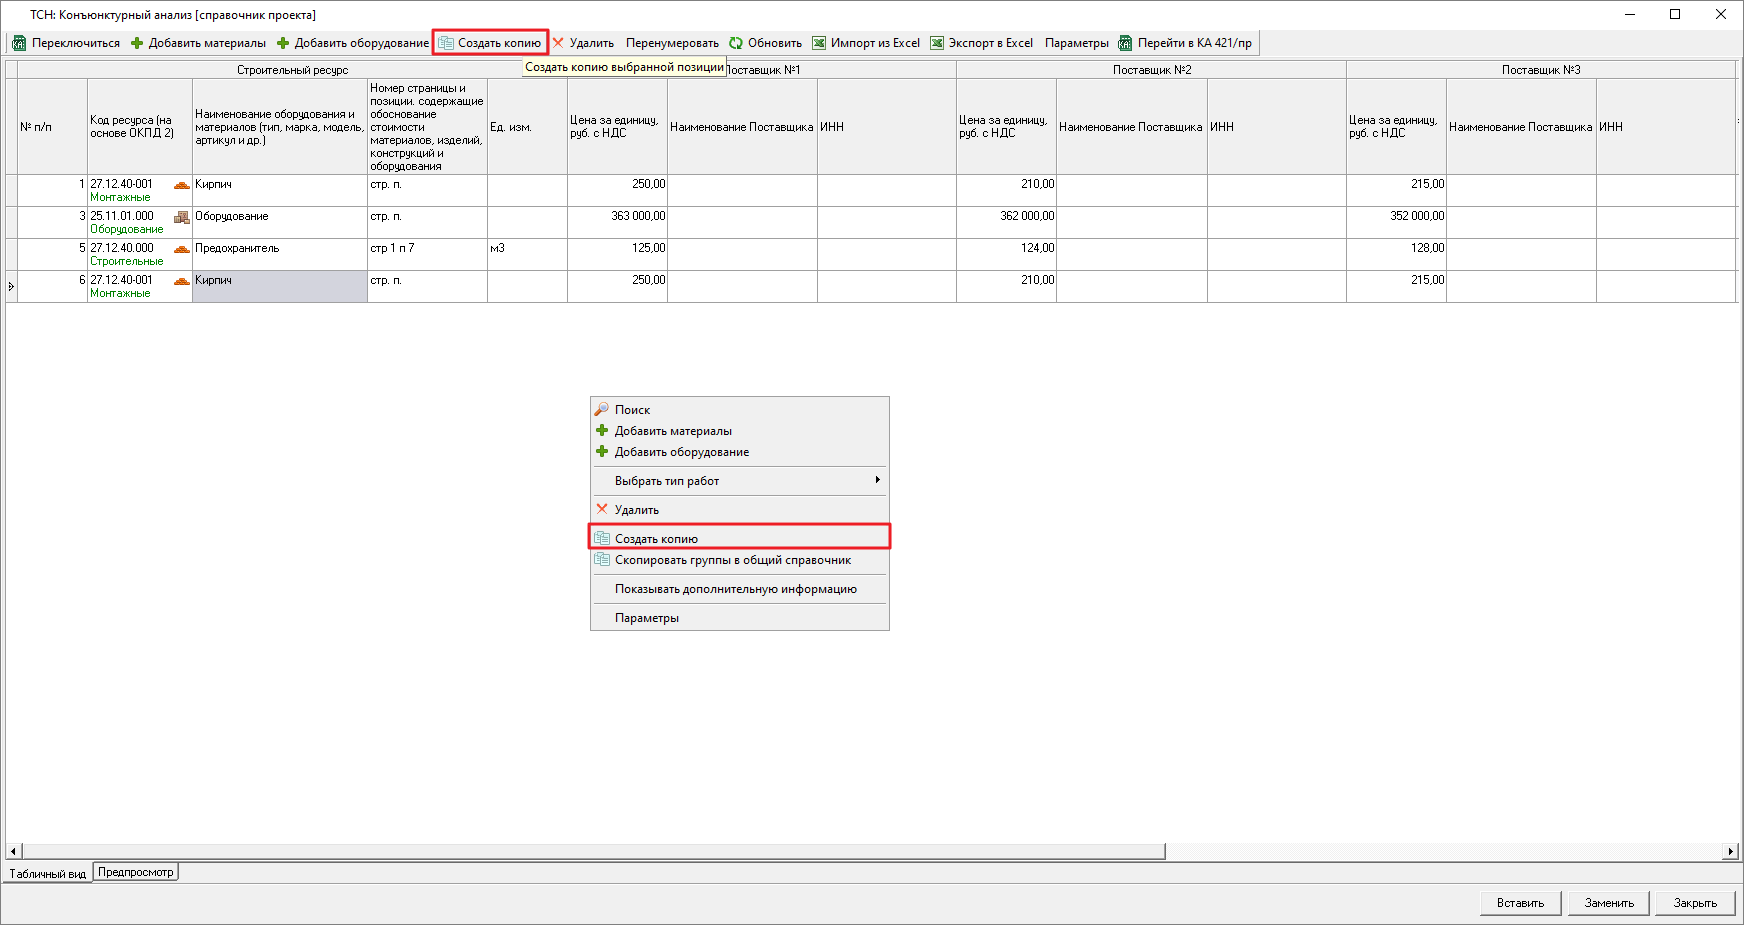The width and height of the screenshot is (1744, 925).
Task: Click the Переключиться toolbar icon
Action: point(19,43)
